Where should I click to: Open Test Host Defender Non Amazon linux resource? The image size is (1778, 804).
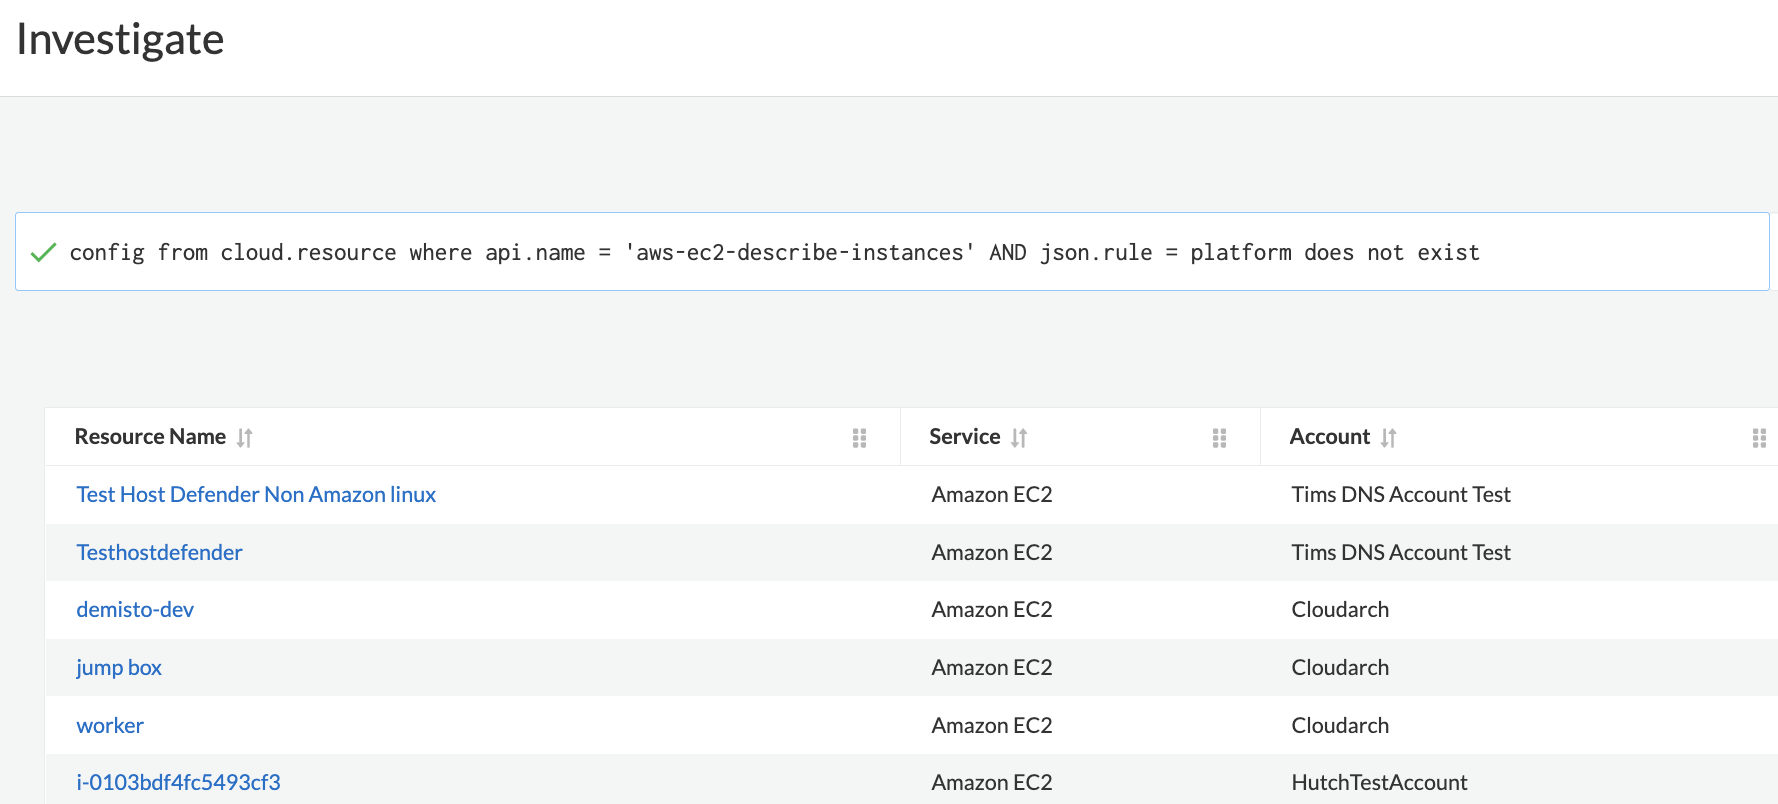[256, 495]
